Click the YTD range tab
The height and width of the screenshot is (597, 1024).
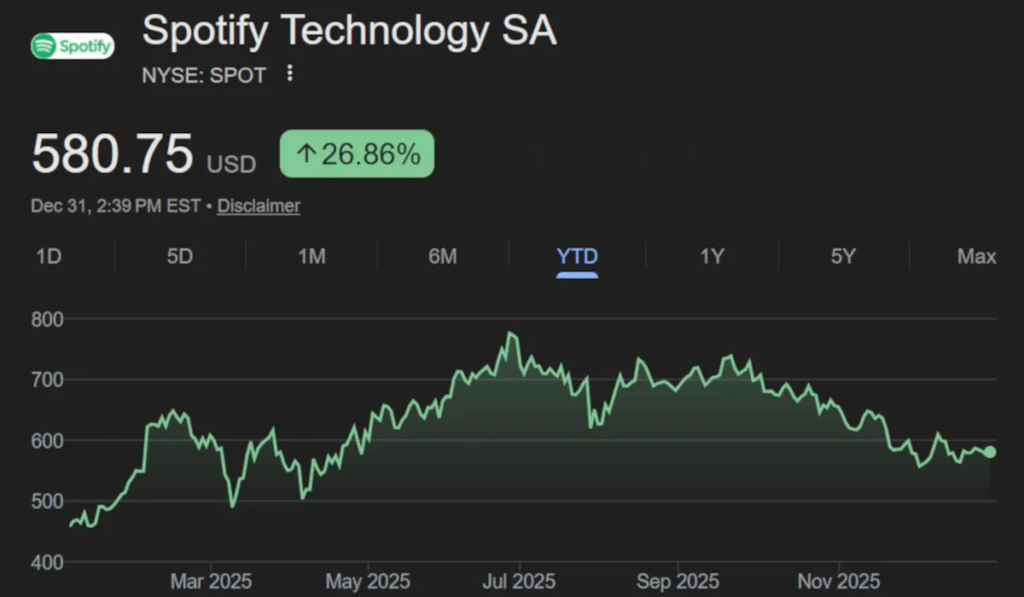pos(577,257)
